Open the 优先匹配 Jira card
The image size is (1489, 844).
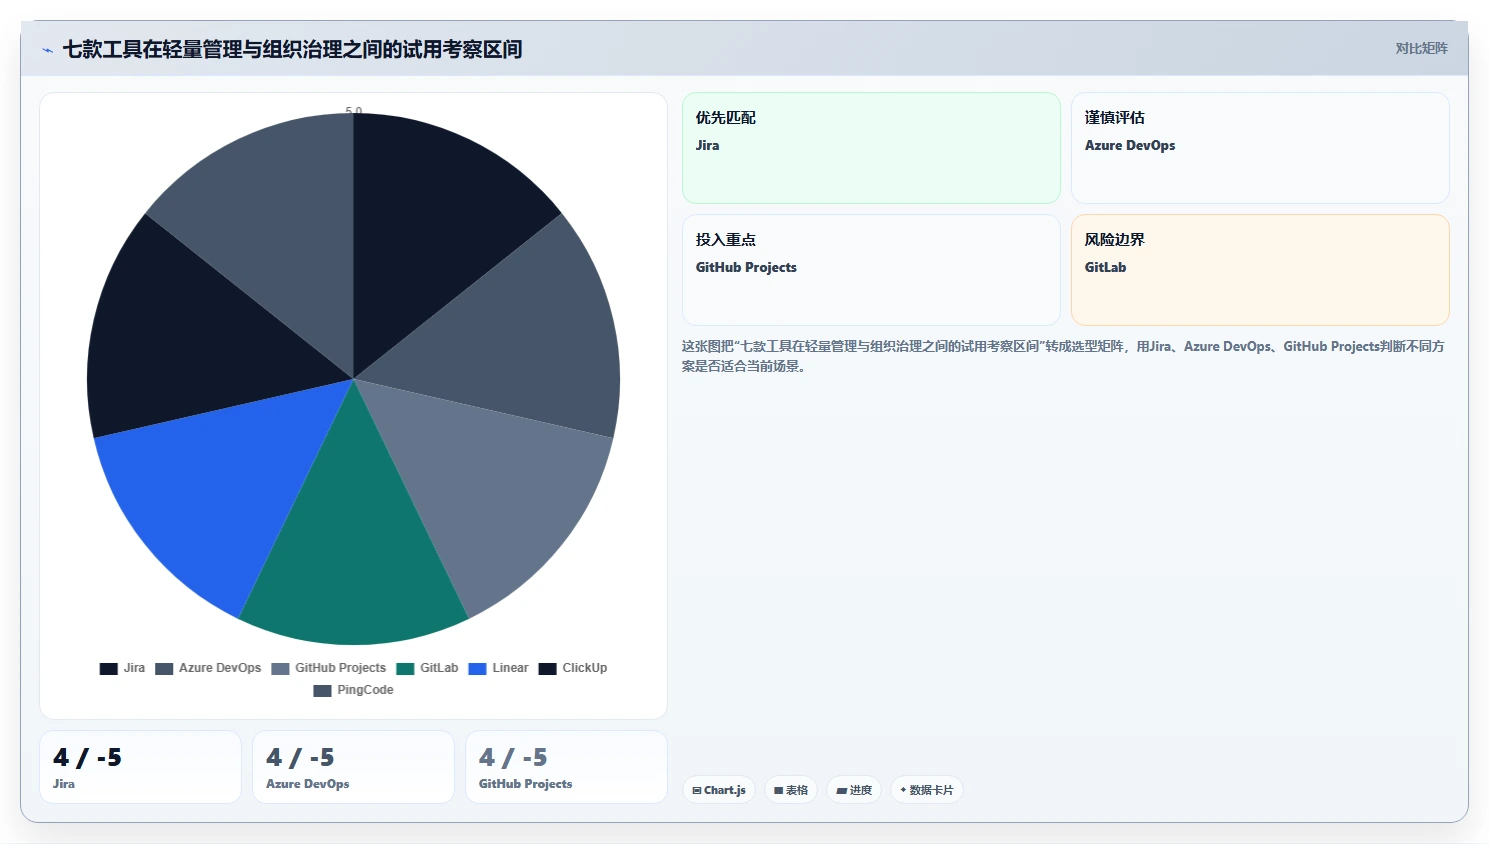coord(871,148)
